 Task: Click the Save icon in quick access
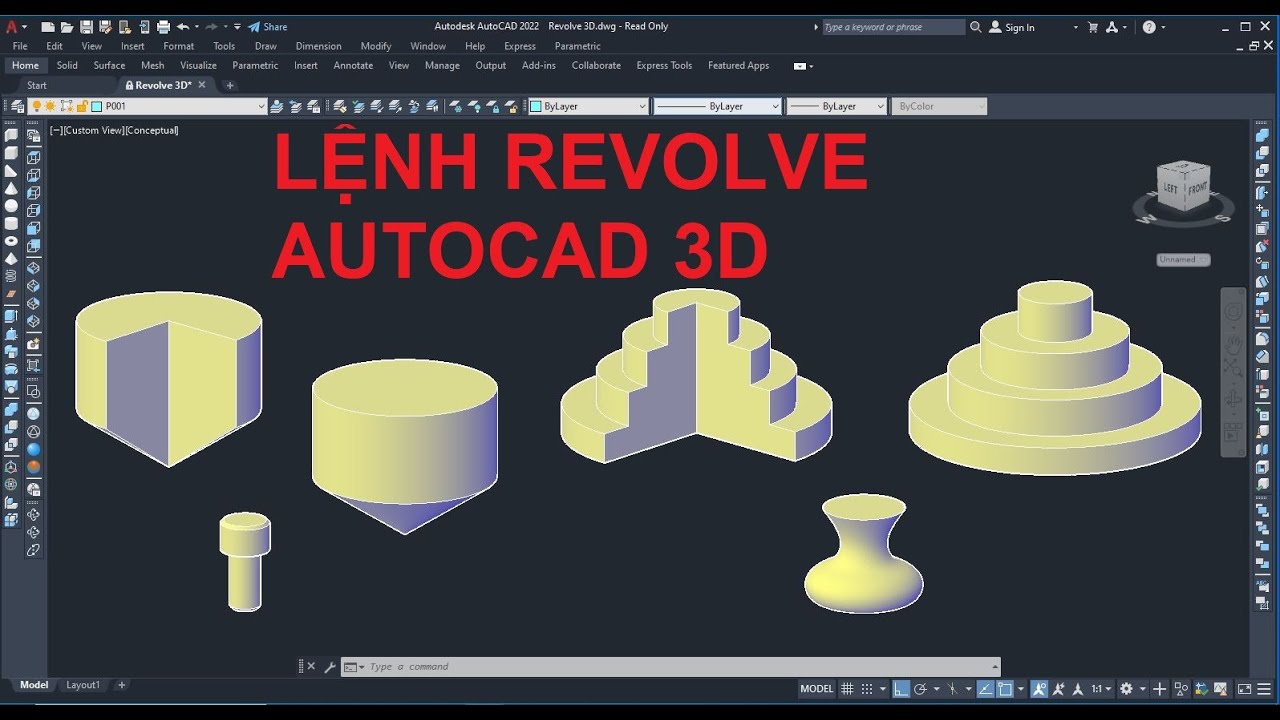86,27
